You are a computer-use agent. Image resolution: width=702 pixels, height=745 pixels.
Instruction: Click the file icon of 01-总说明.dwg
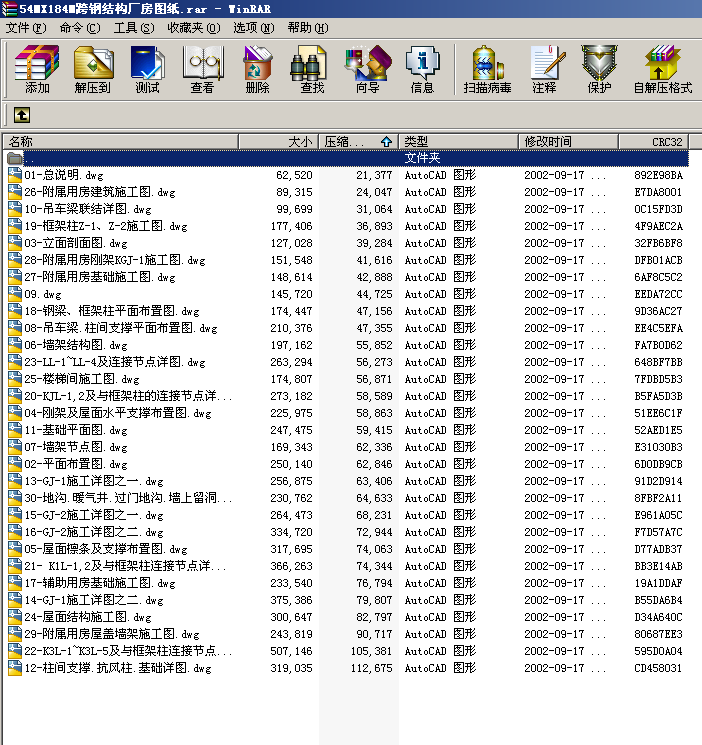15,175
